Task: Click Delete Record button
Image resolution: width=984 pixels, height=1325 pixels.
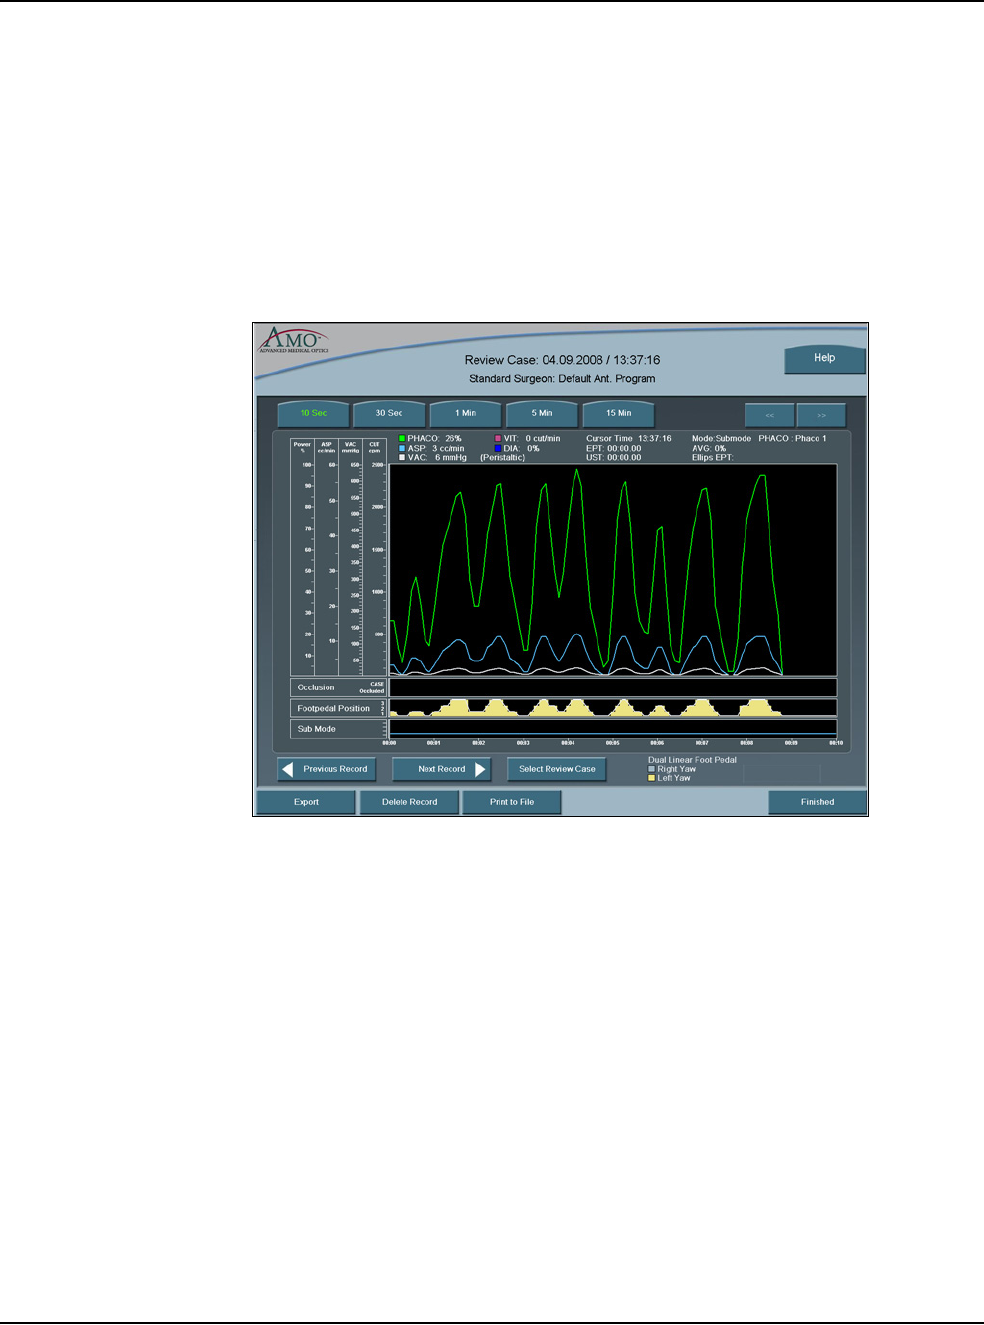Action: [x=409, y=802]
